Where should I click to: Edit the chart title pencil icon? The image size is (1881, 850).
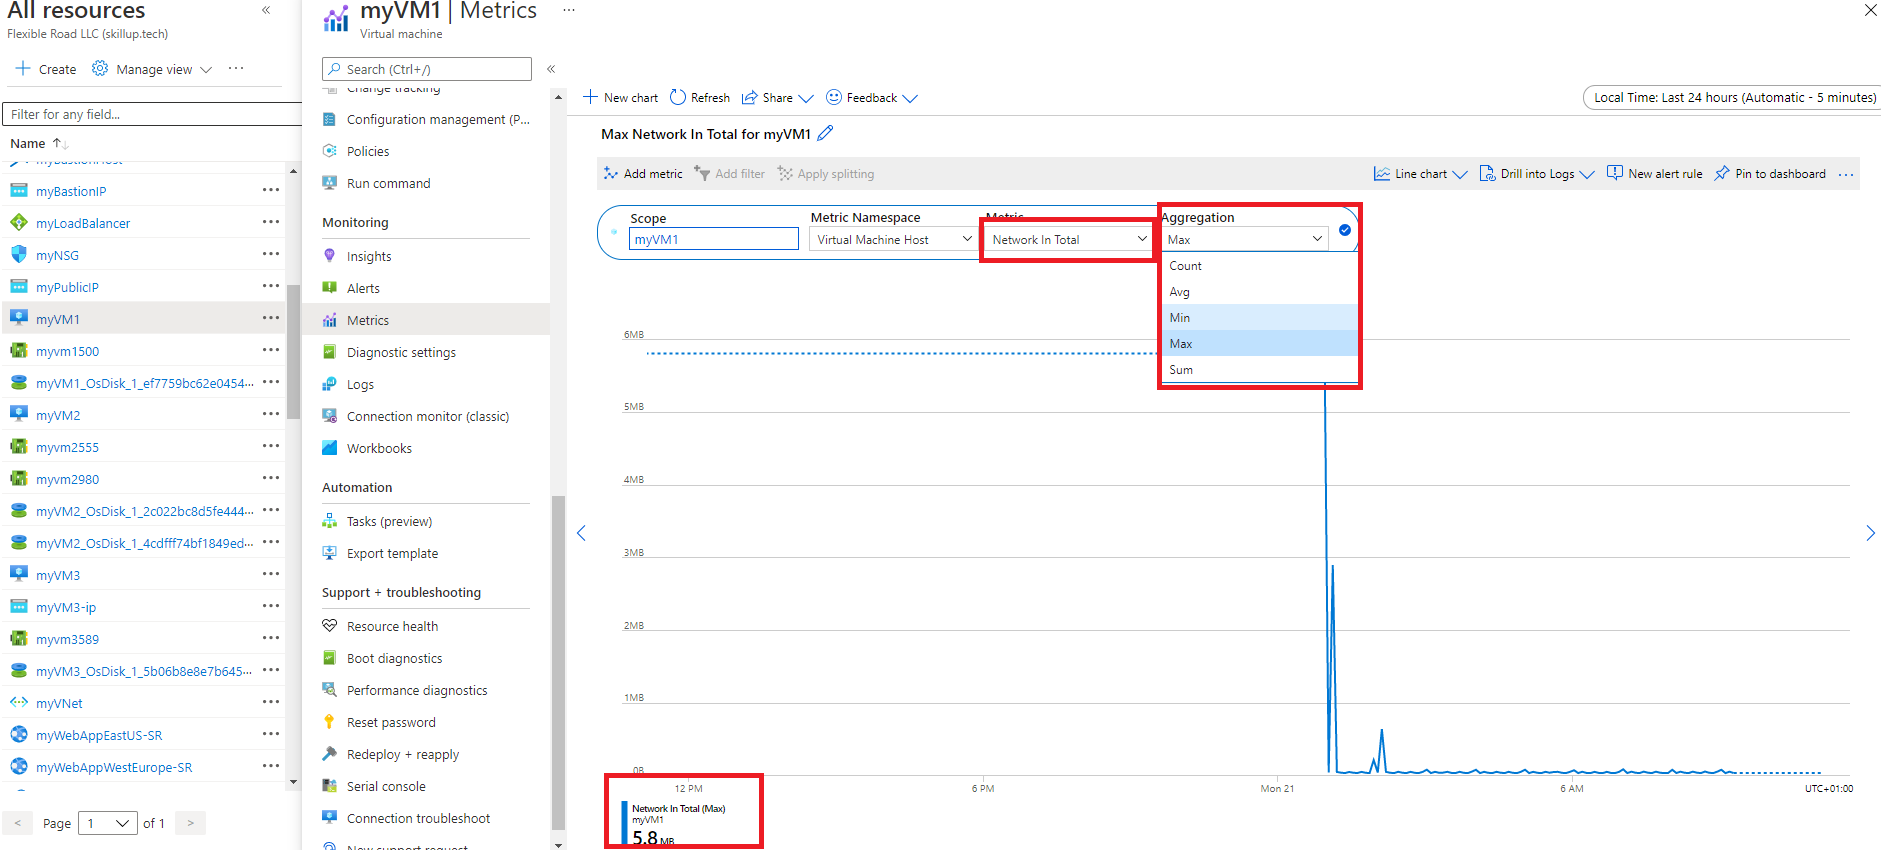point(825,133)
